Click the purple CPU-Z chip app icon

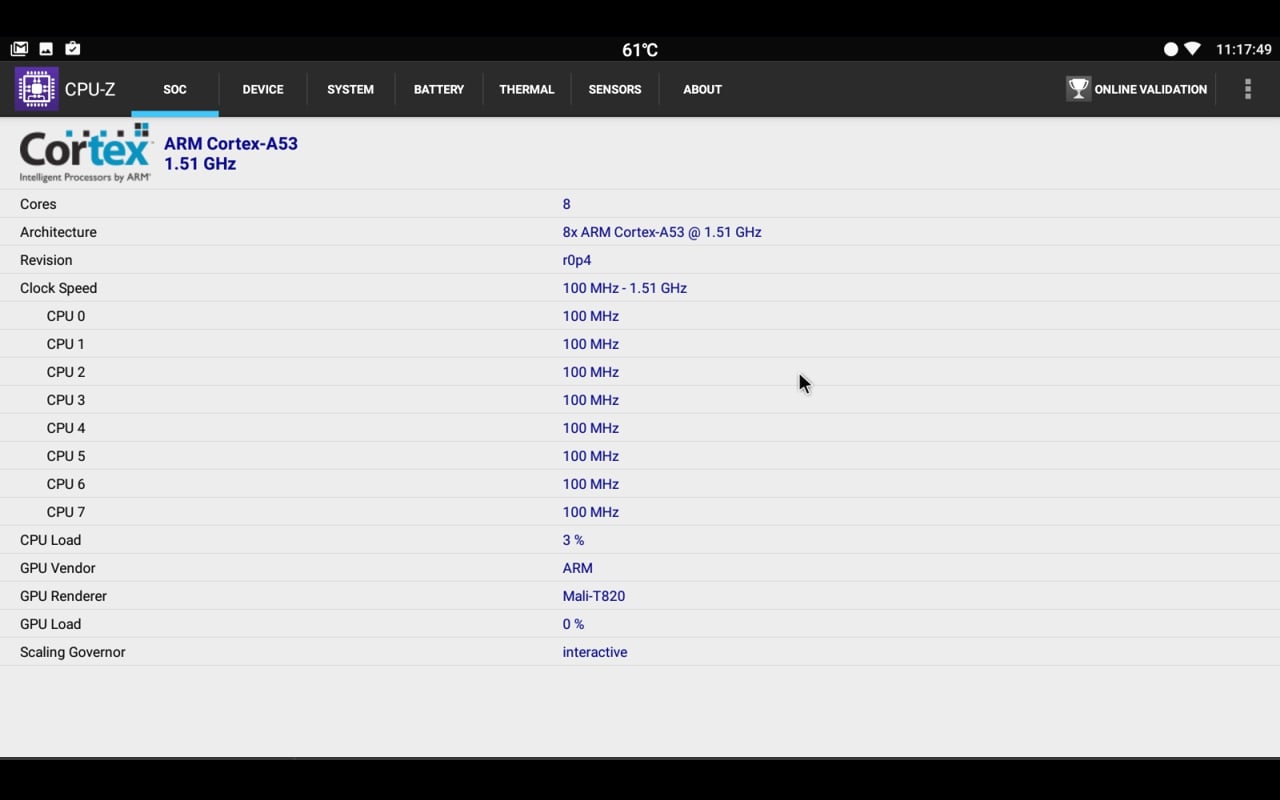point(36,89)
